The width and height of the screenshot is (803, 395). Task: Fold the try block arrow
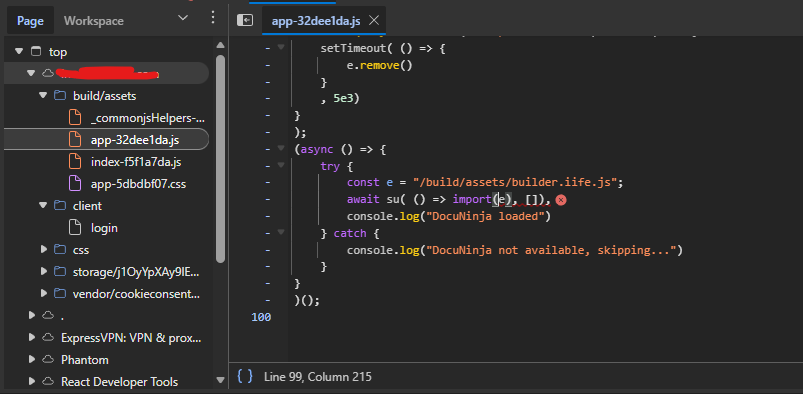tap(281, 165)
